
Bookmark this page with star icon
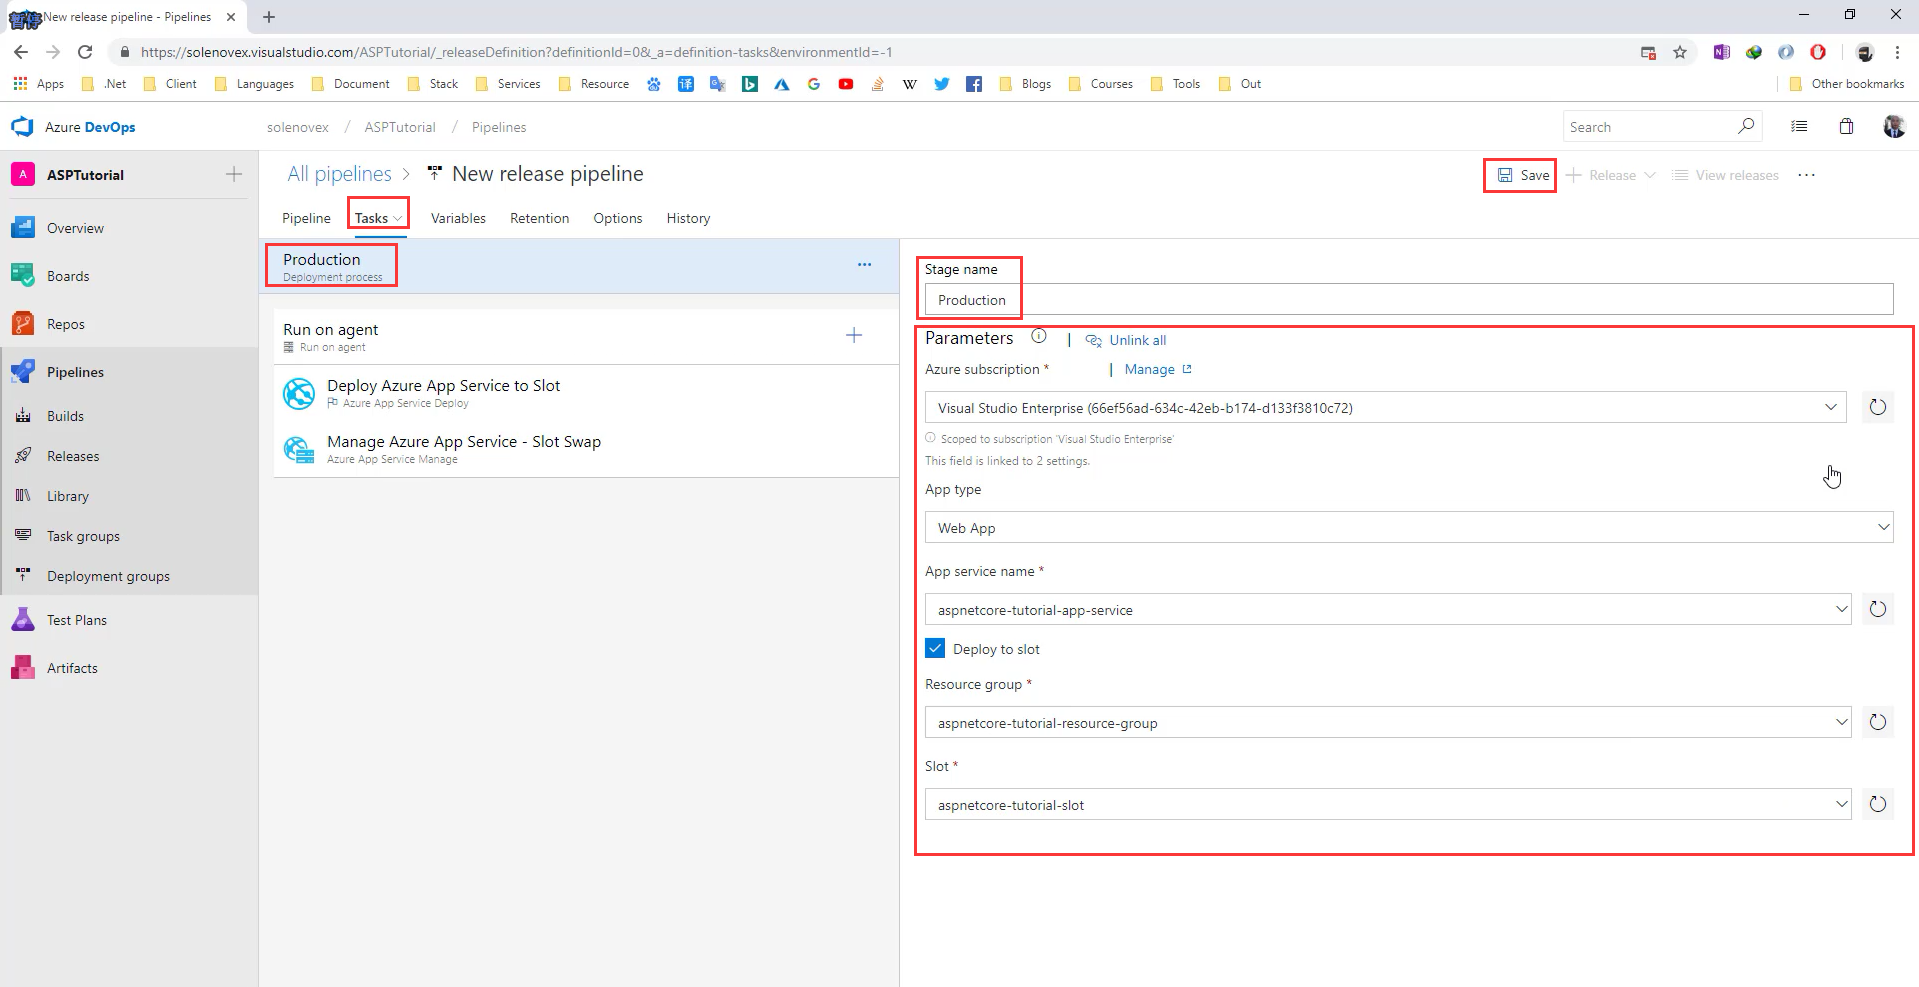pos(1680,52)
